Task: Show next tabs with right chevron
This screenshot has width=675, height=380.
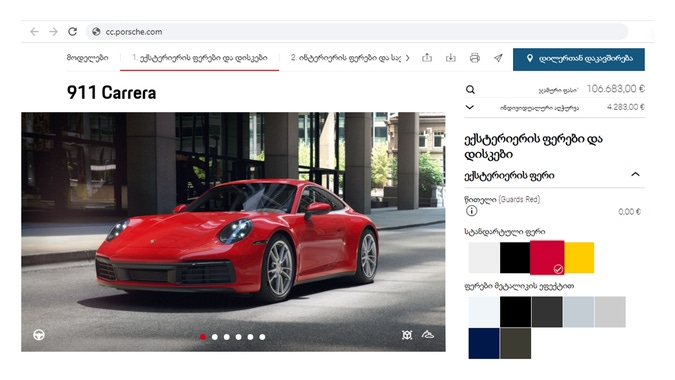Action: [x=408, y=58]
